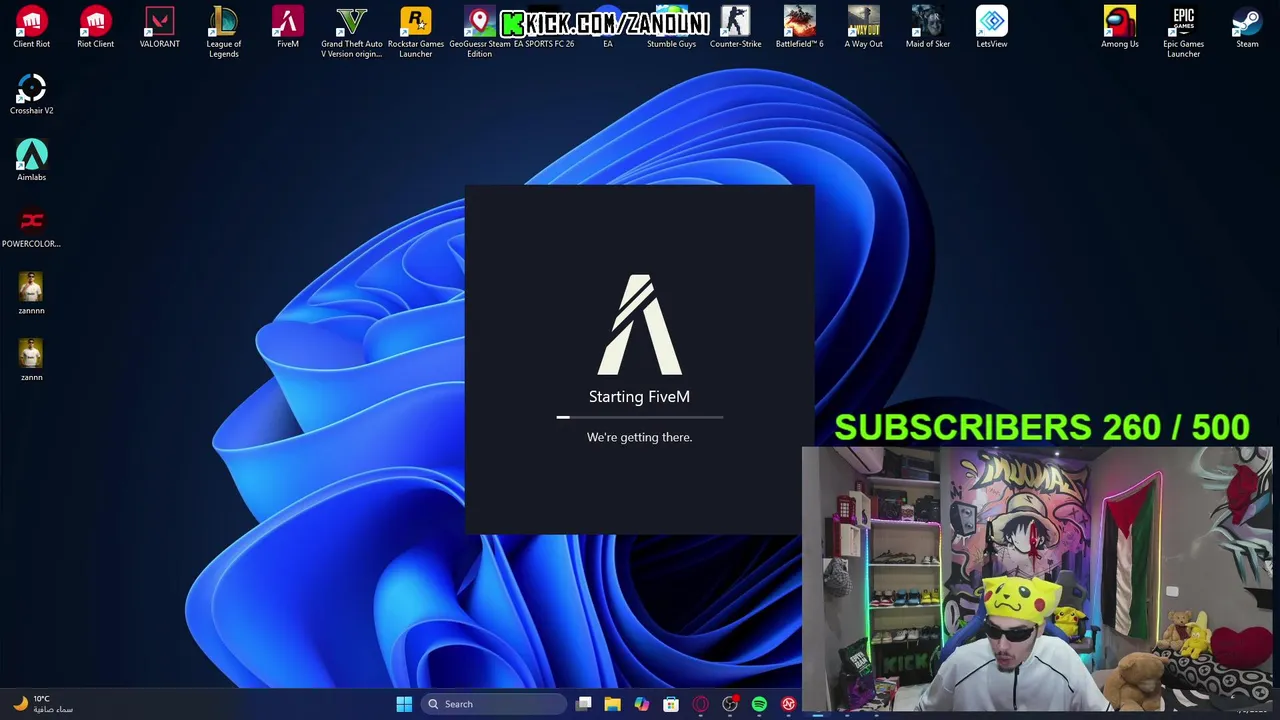Launch Among Us from the desktop
This screenshot has width=1280, height=720.
click(x=1119, y=27)
